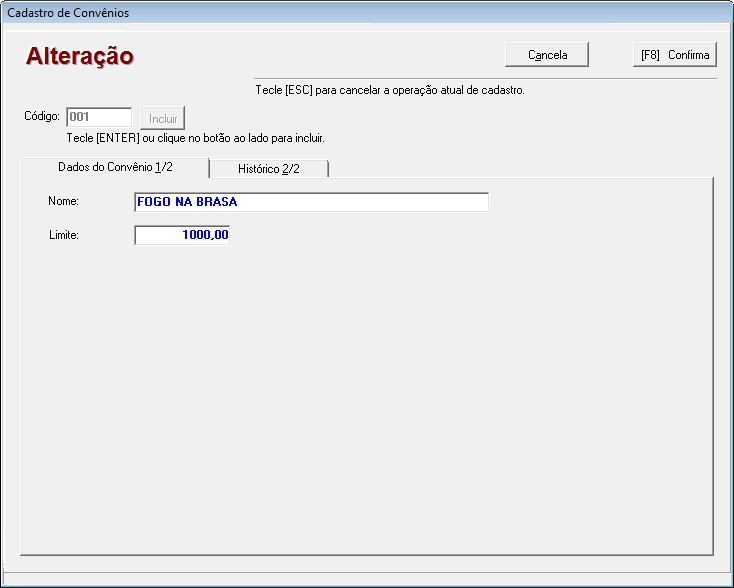This screenshot has width=734, height=588.
Task: Click the Tecle [ESC] cancel instruction text
Action: tap(390, 90)
